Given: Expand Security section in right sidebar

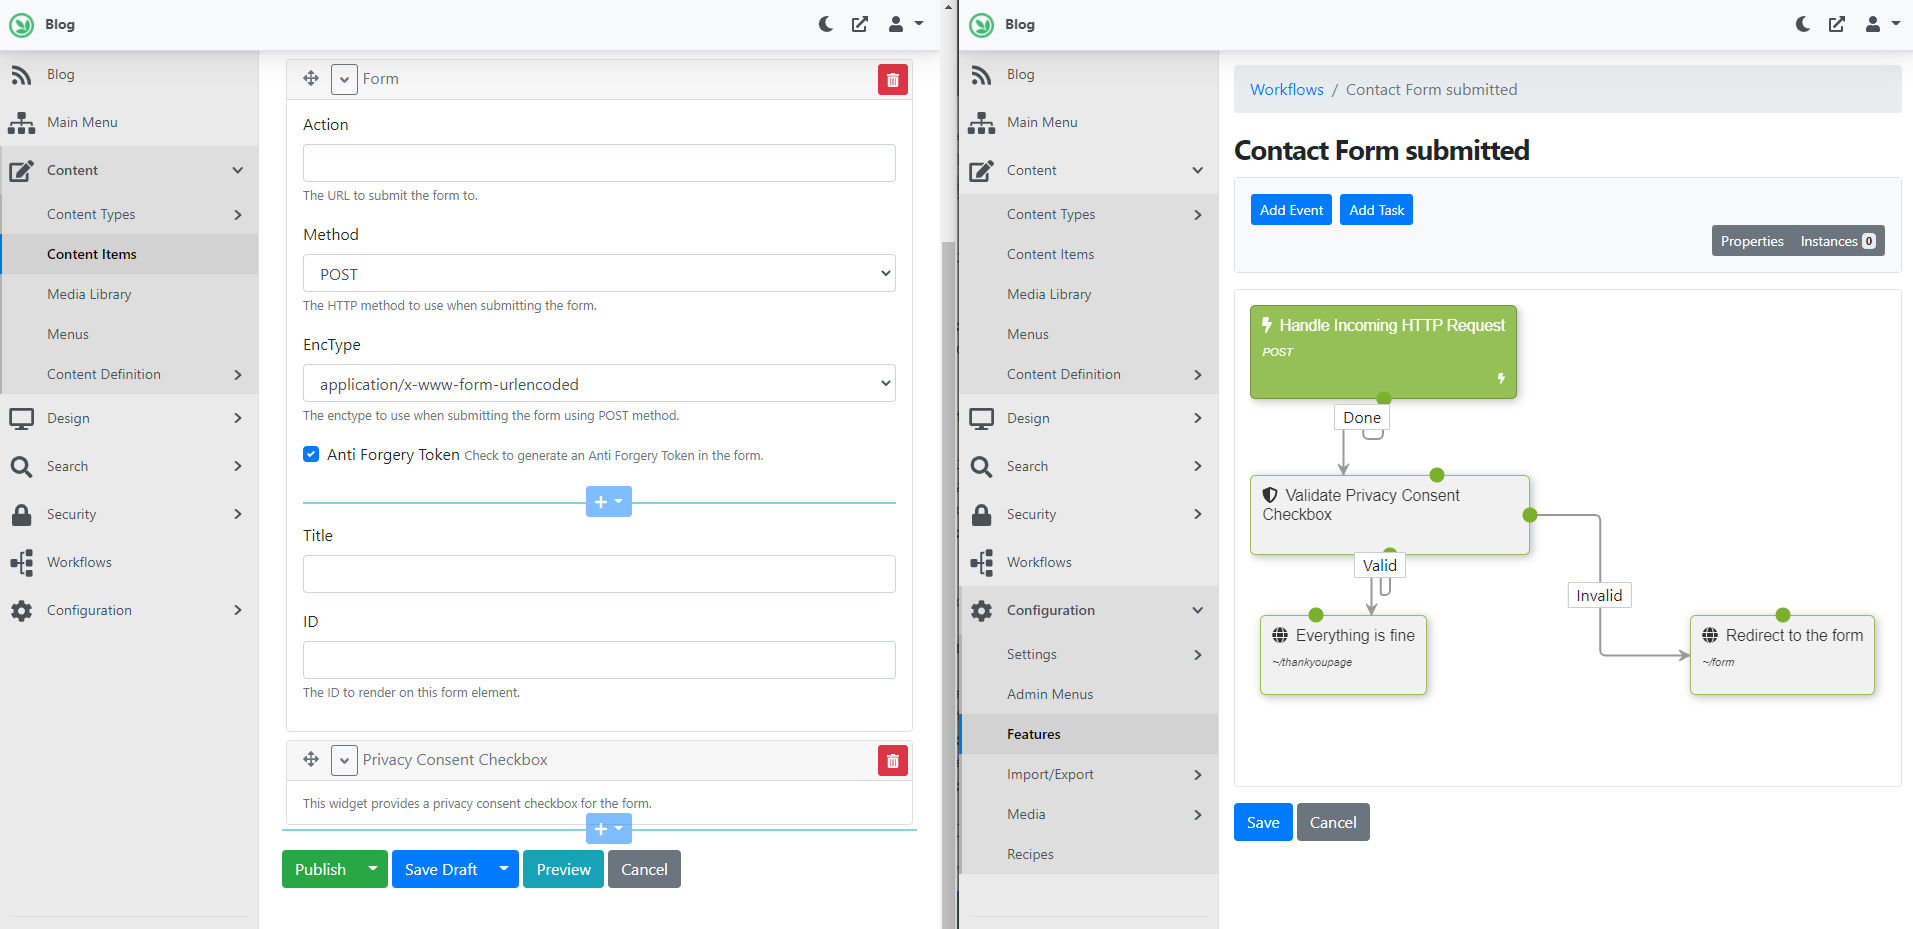Looking at the screenshot, I should pos(1088,514).
